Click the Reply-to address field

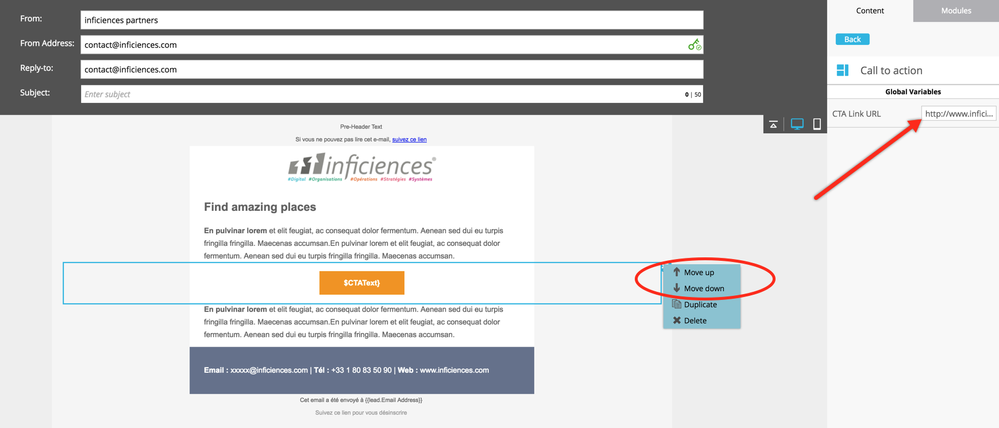(x=392, y=69)
